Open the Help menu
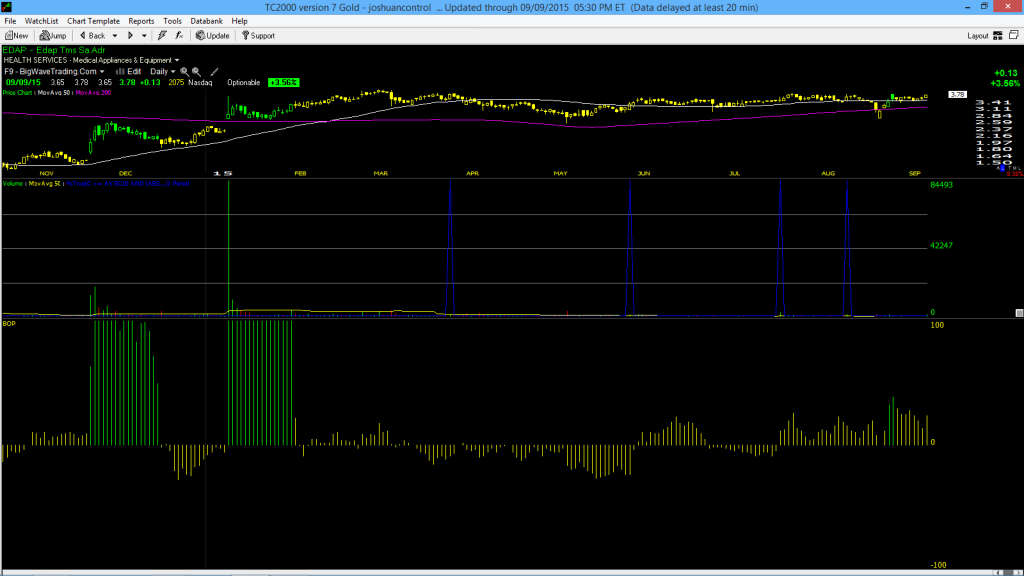The width and height of the screenshot is (1024, 576). (240, 21)
